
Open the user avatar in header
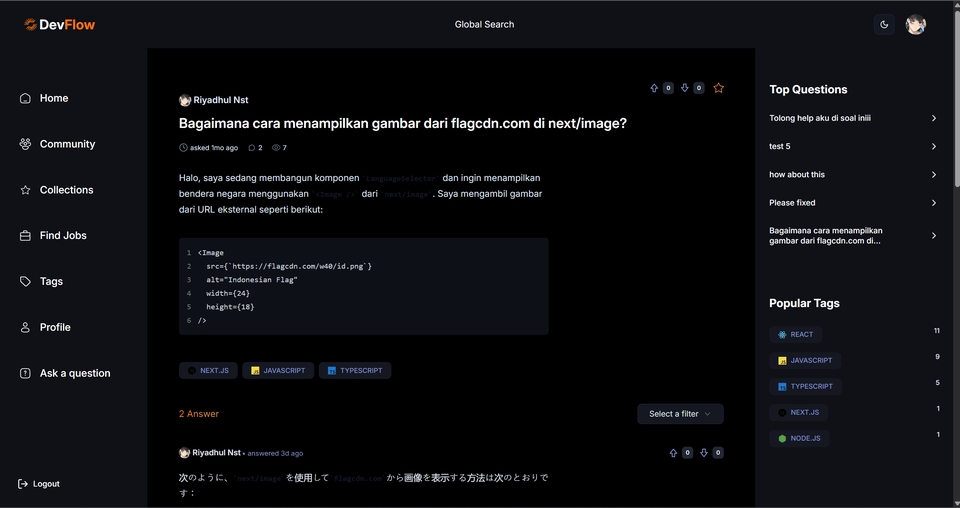point(915,24)
